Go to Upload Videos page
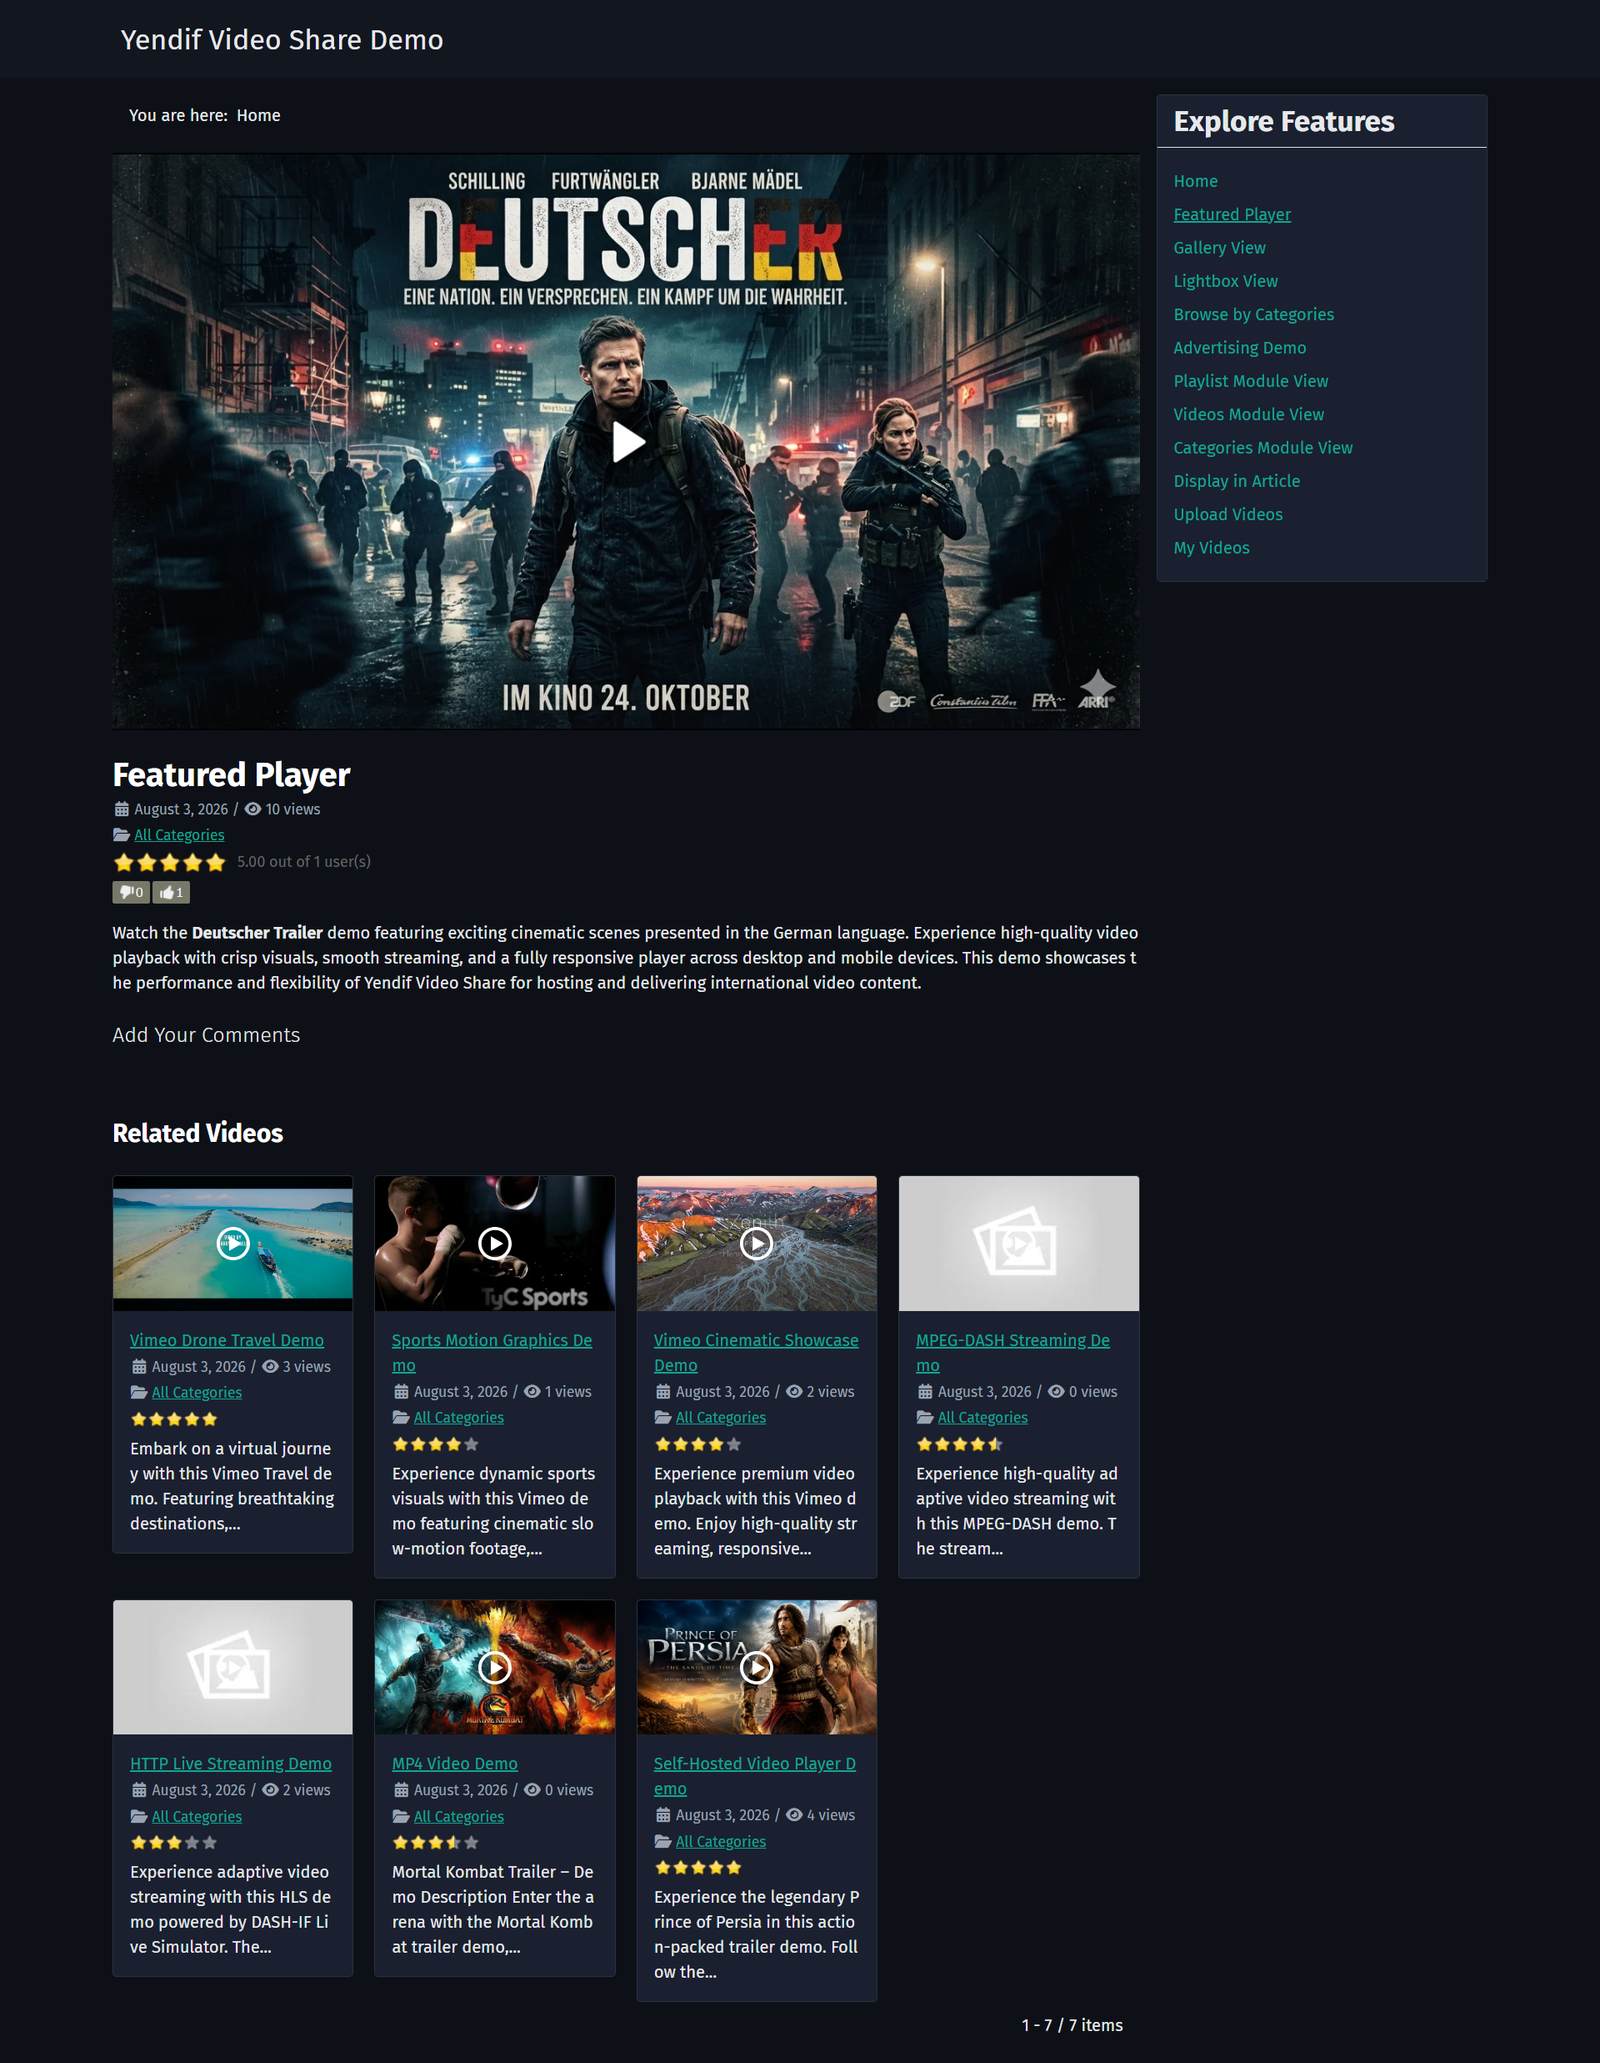The image size is (1600, 2063). [x=1228, y=514]
